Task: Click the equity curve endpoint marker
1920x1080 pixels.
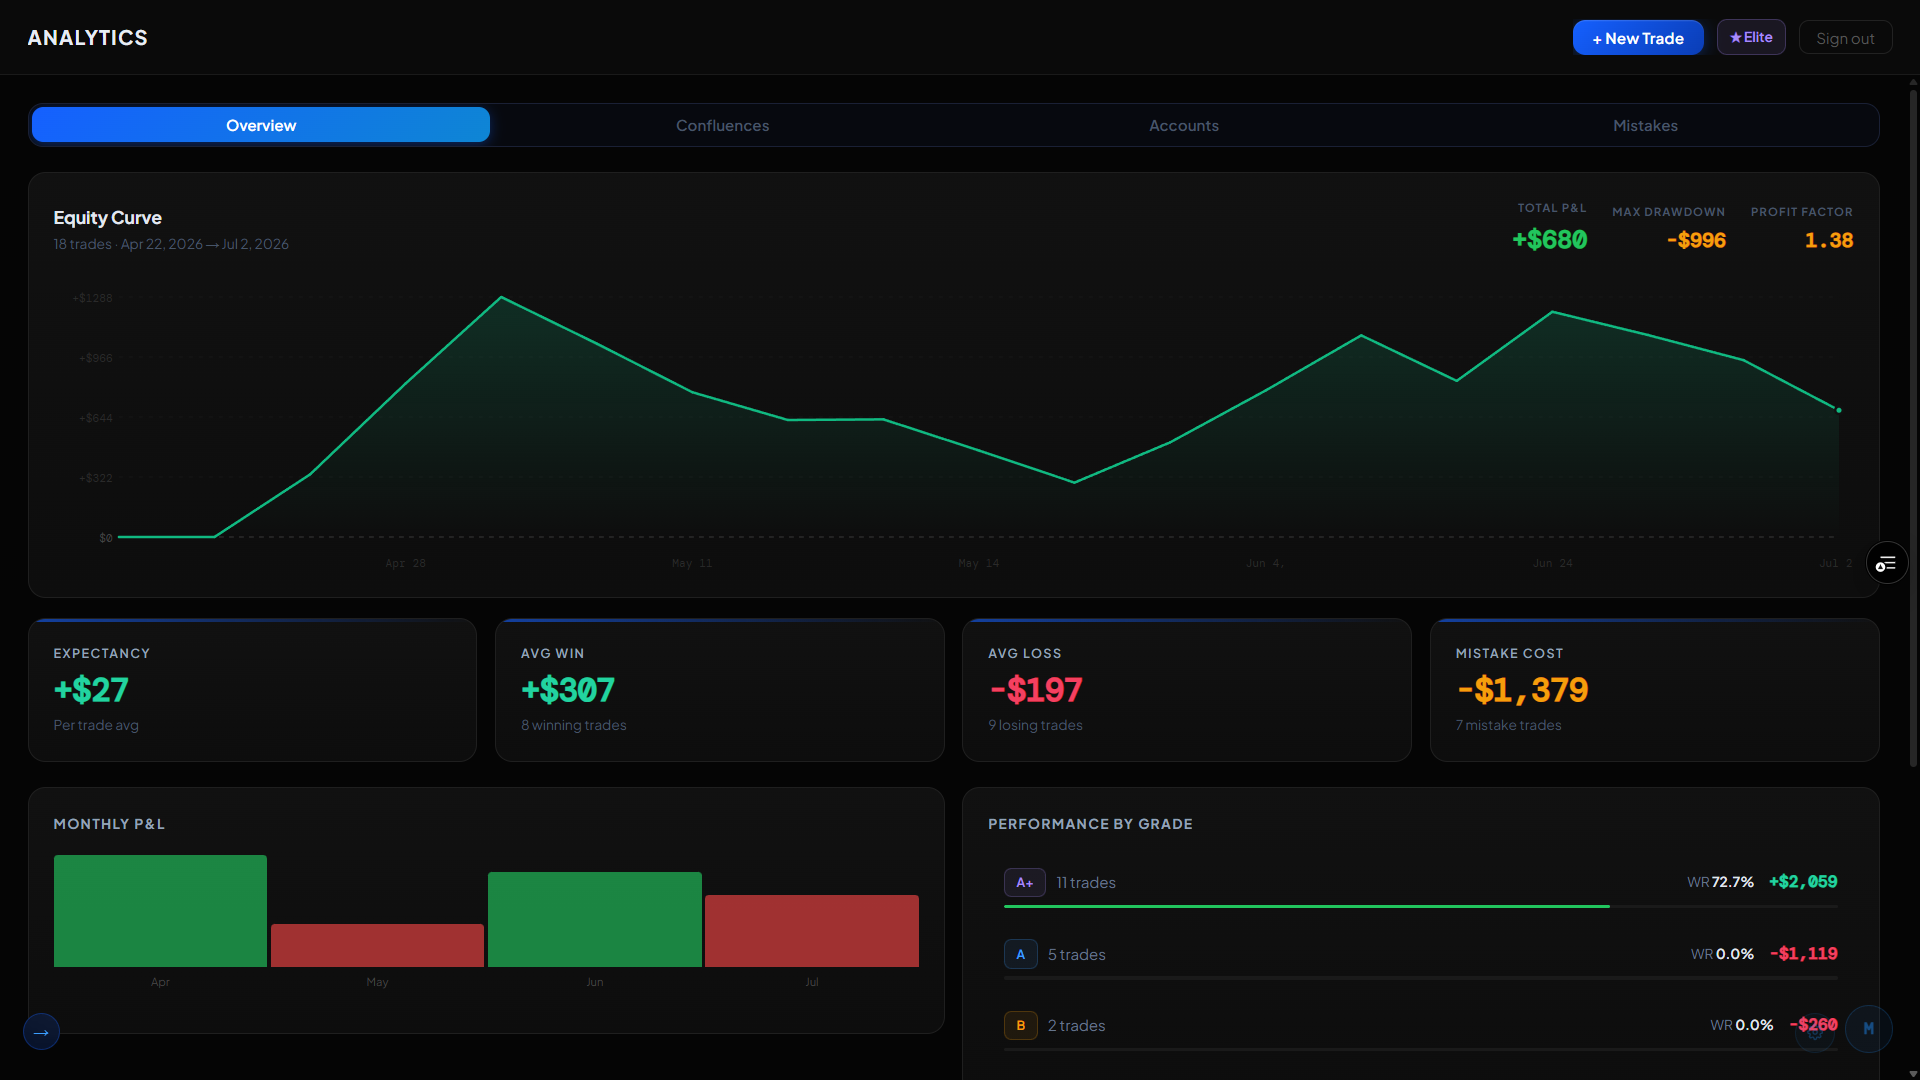Action: coord(1838,410)
